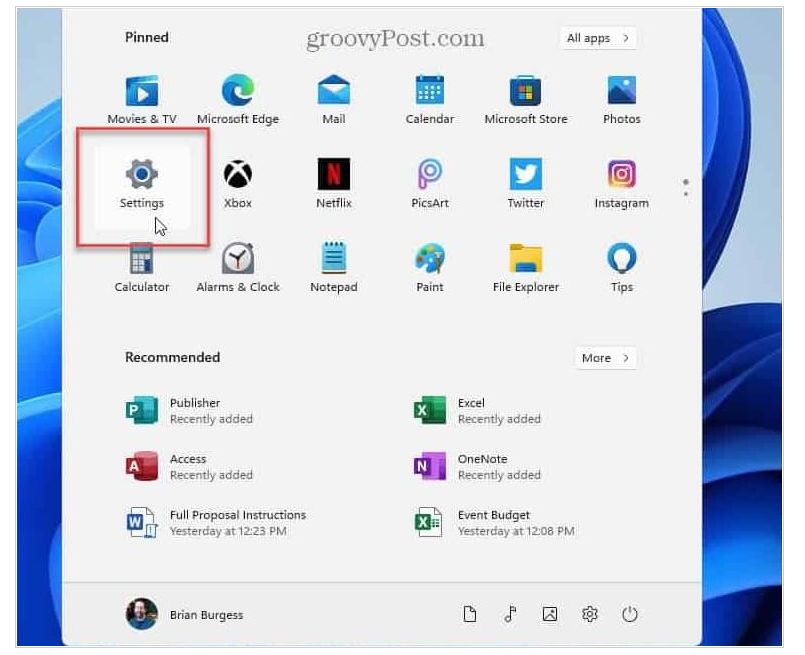Image resolution: width=805 pixels, height=655 pixels.
Task: Open the Mail app
Action: pyautogui.click(x=334, y=101)
